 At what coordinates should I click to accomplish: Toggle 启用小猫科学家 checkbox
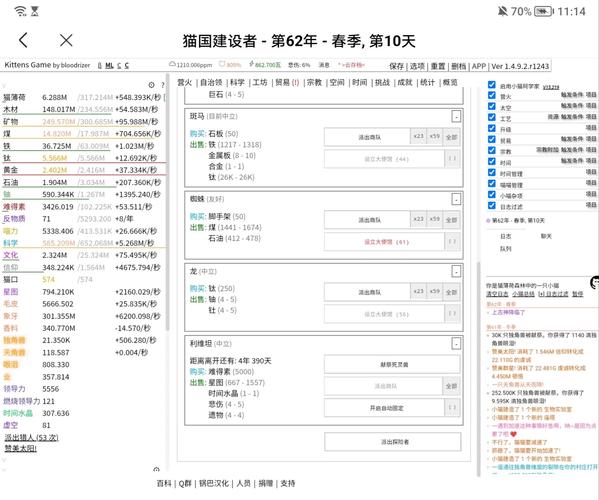[x=492, y=85]
